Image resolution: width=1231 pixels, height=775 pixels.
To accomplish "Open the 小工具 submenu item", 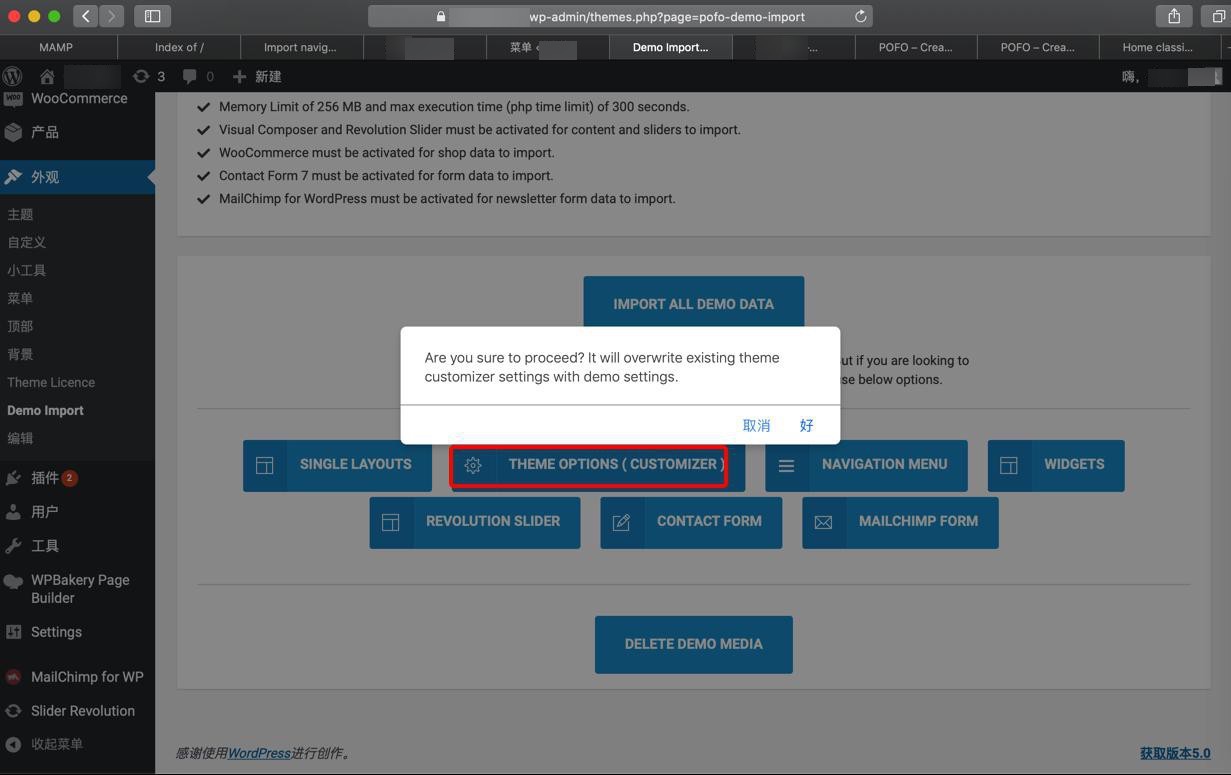I will [x=27, y=270].
